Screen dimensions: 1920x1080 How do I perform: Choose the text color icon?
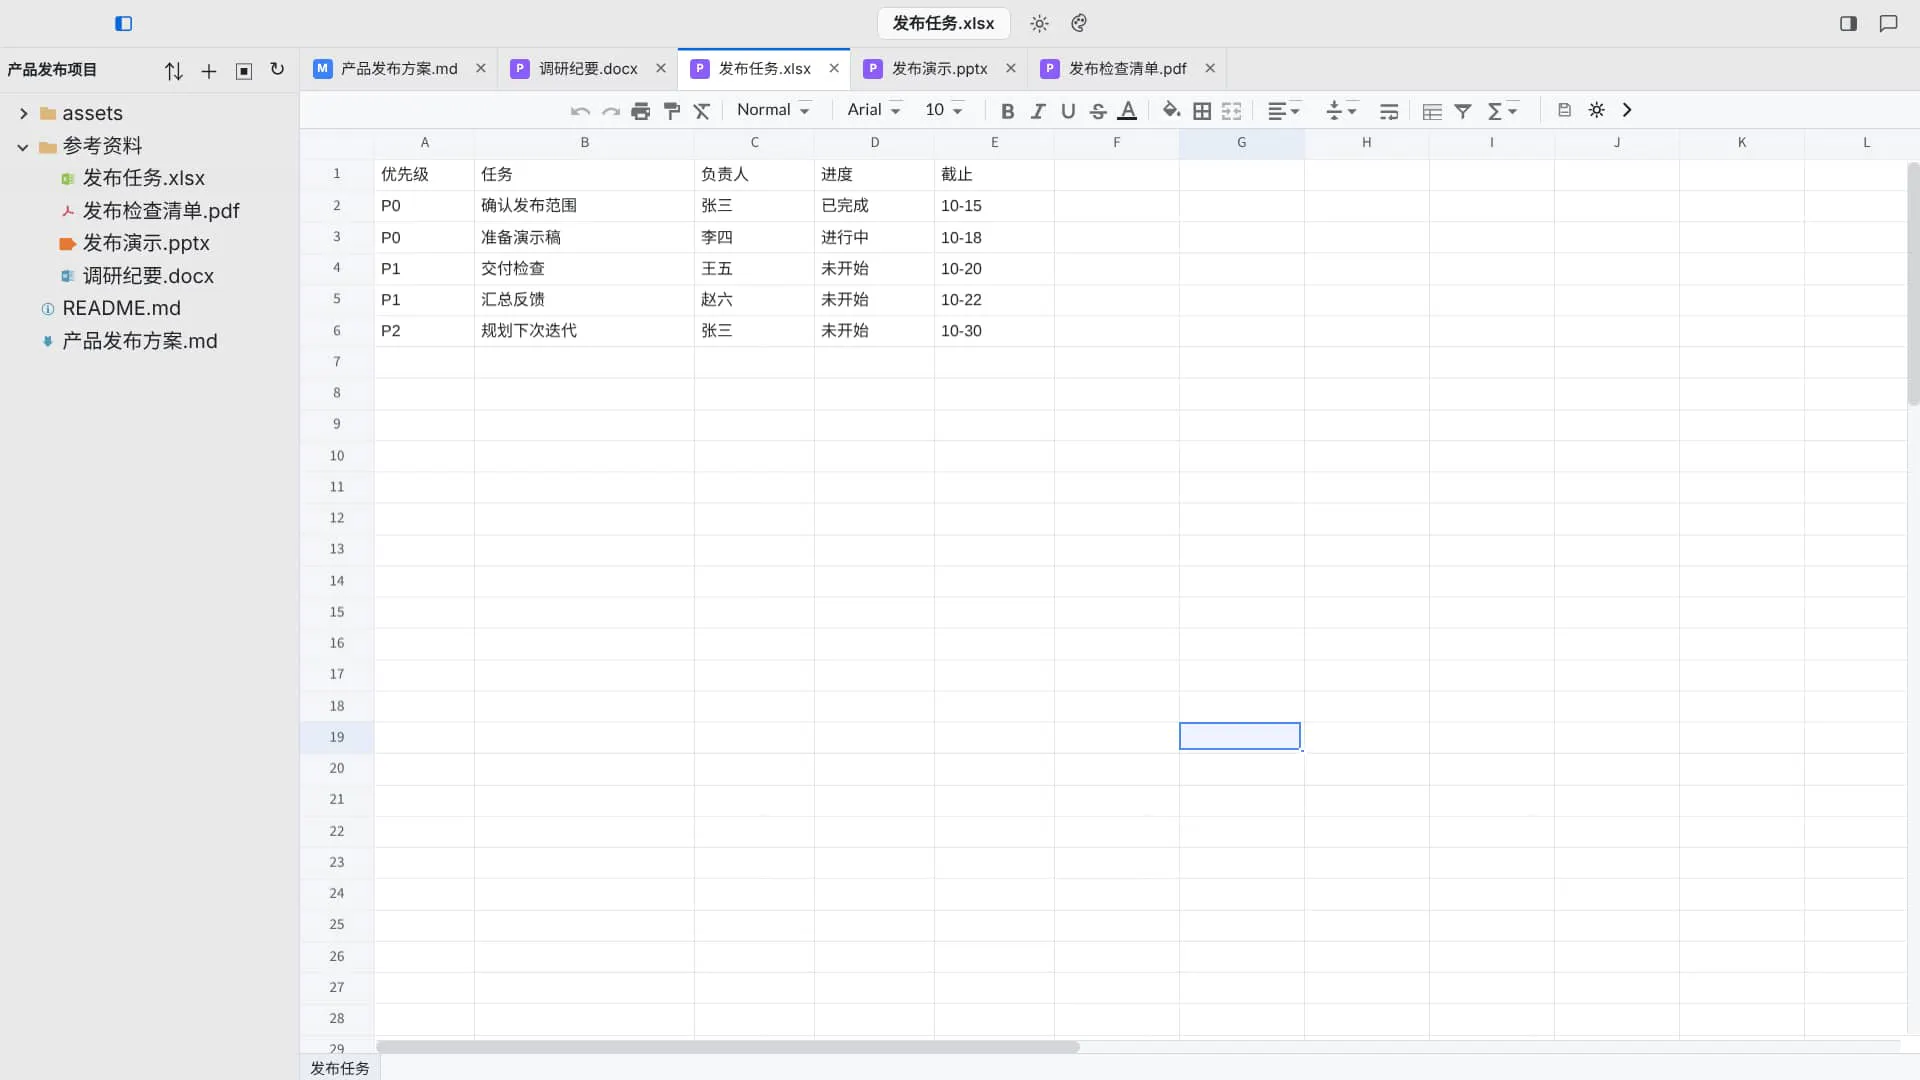(1127, 111)
